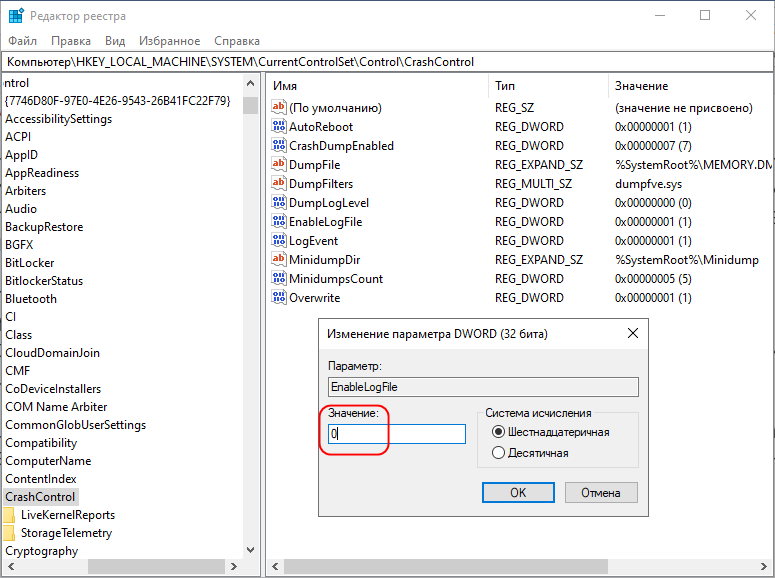Click the DumpFile string value icon

(279, 164)
